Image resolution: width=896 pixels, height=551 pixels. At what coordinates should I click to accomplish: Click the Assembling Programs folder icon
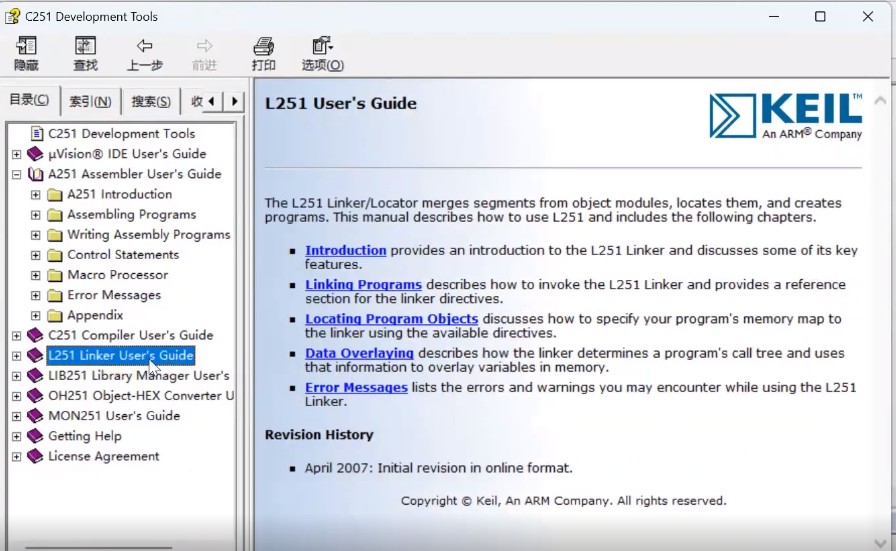coord(55,215)
